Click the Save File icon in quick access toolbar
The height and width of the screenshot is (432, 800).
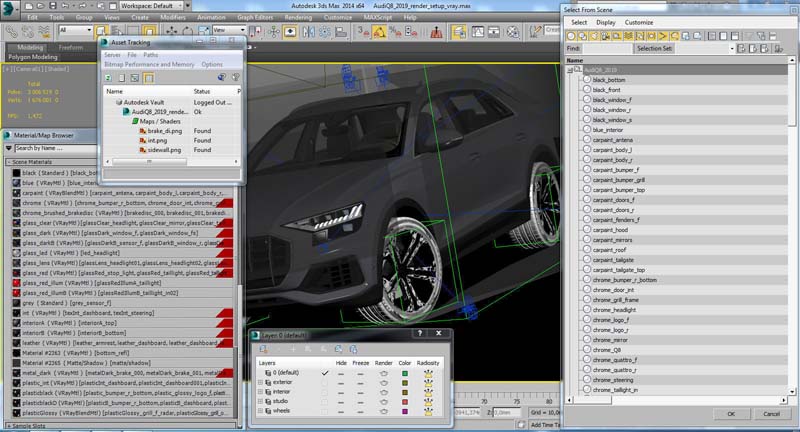pos(51,6)
